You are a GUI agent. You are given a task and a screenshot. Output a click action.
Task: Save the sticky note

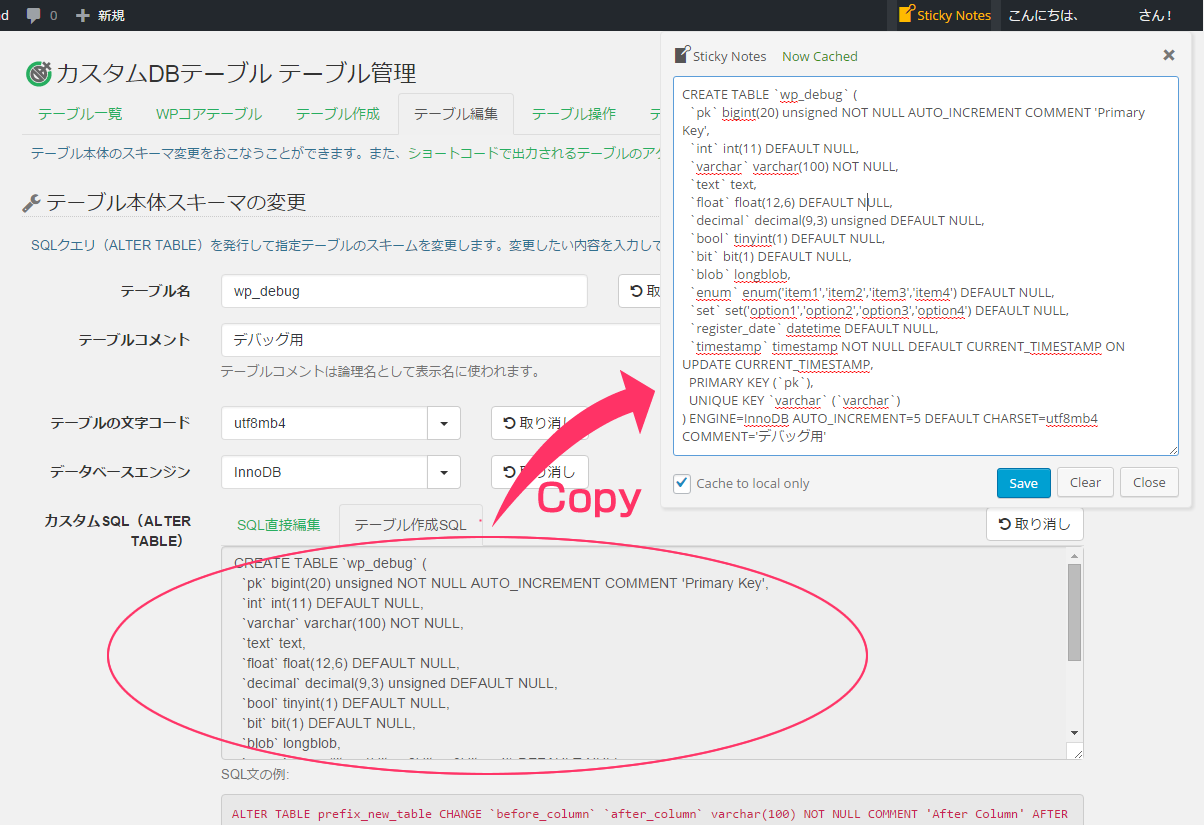1023,483
